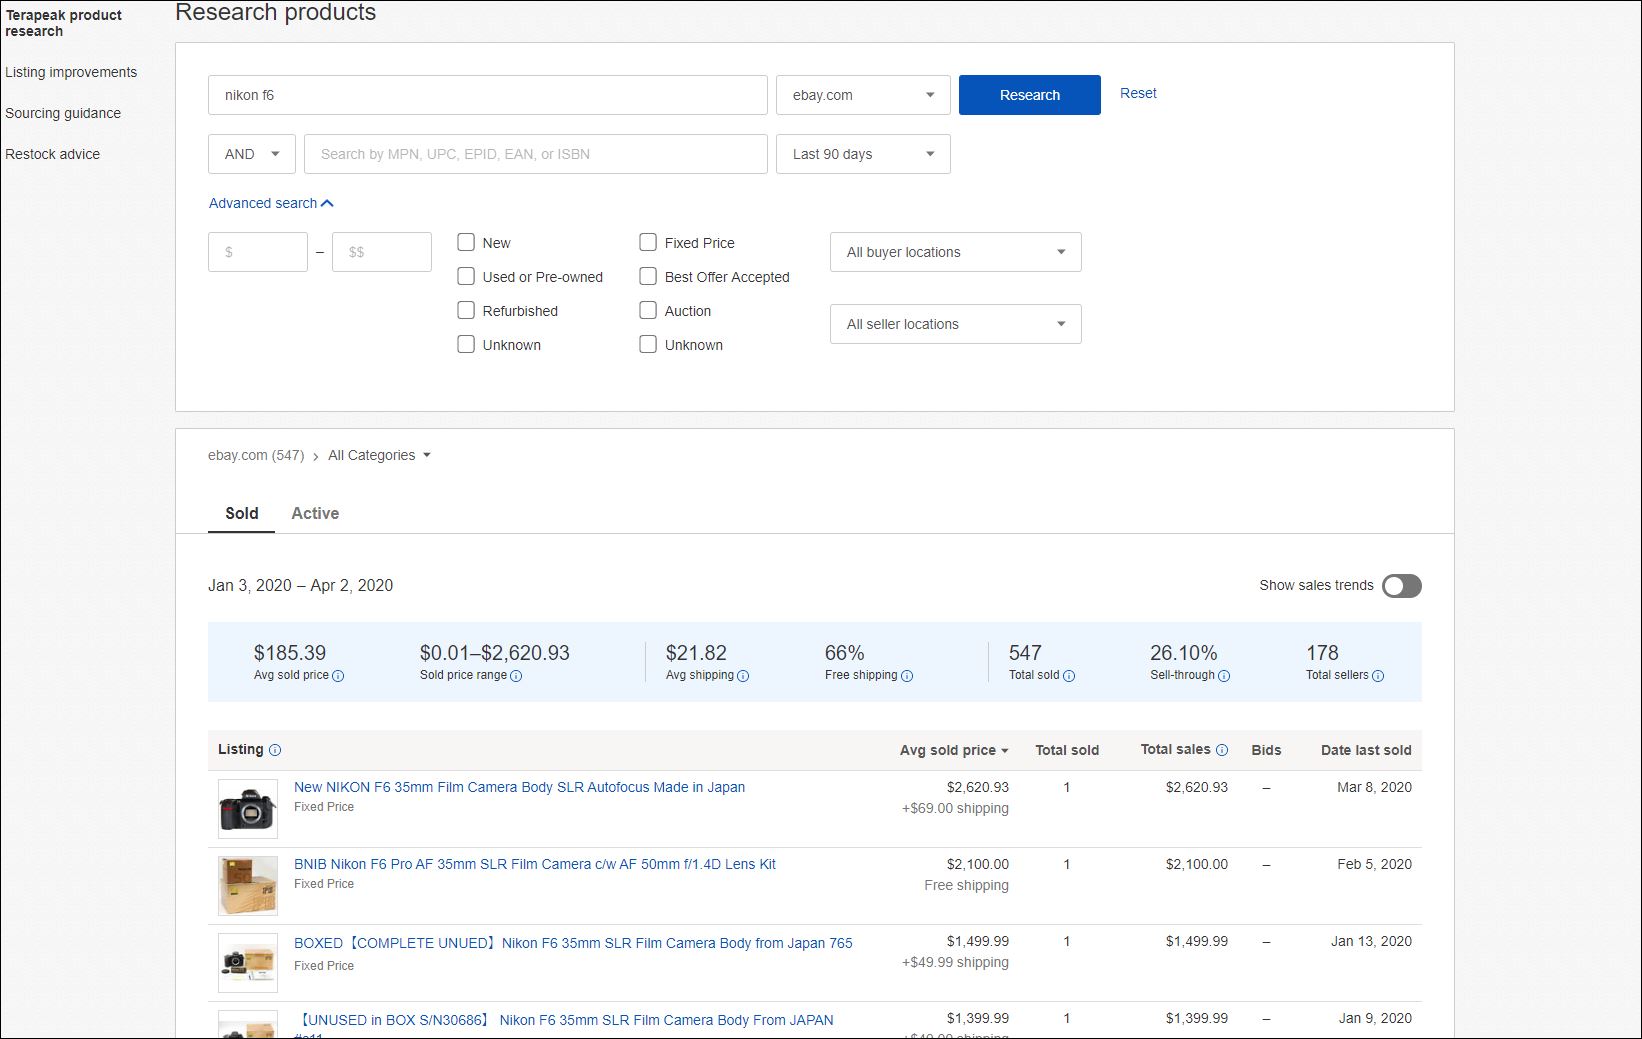The height and width of the screenshot is (1039, 1642).
Task: Click the $2,620.93 avg sold price cell
Action: pos(978,787)
